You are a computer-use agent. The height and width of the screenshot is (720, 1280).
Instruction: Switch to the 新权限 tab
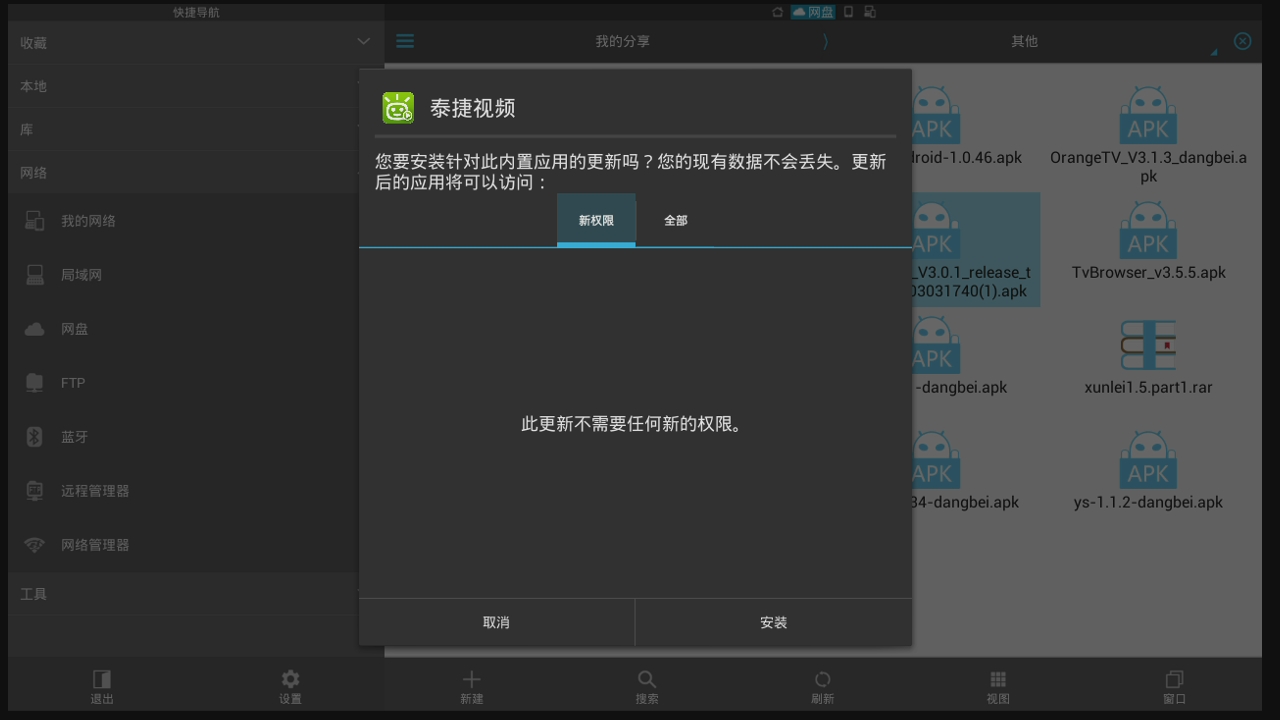[x=596, y=220]
